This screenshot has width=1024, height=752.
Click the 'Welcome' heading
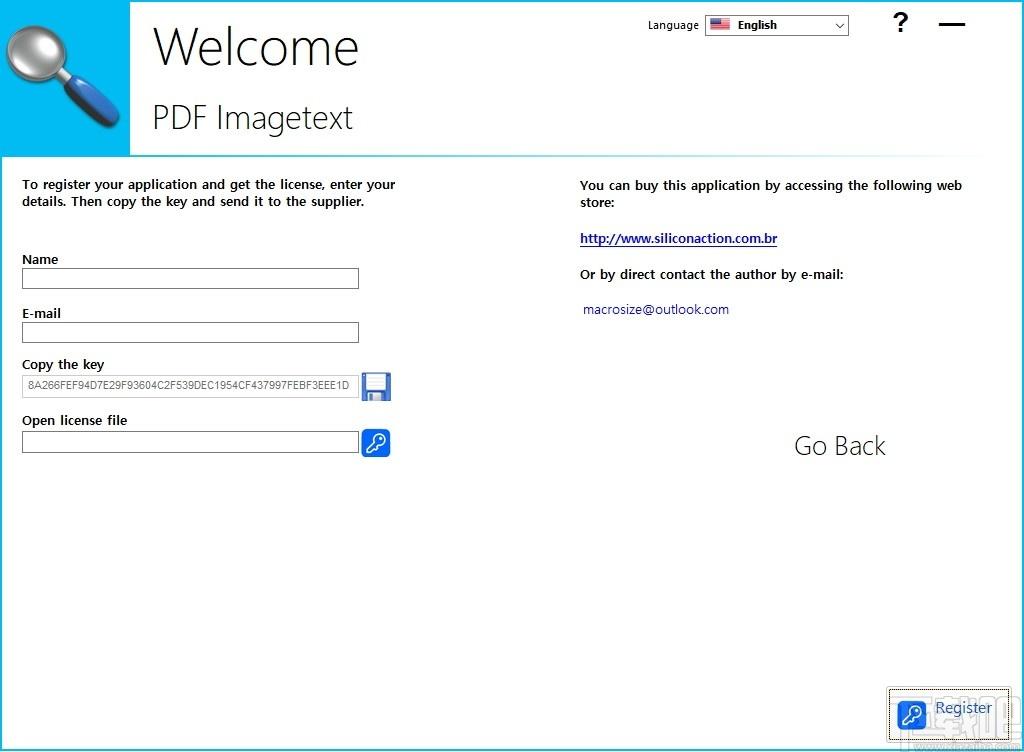[256, 47]
